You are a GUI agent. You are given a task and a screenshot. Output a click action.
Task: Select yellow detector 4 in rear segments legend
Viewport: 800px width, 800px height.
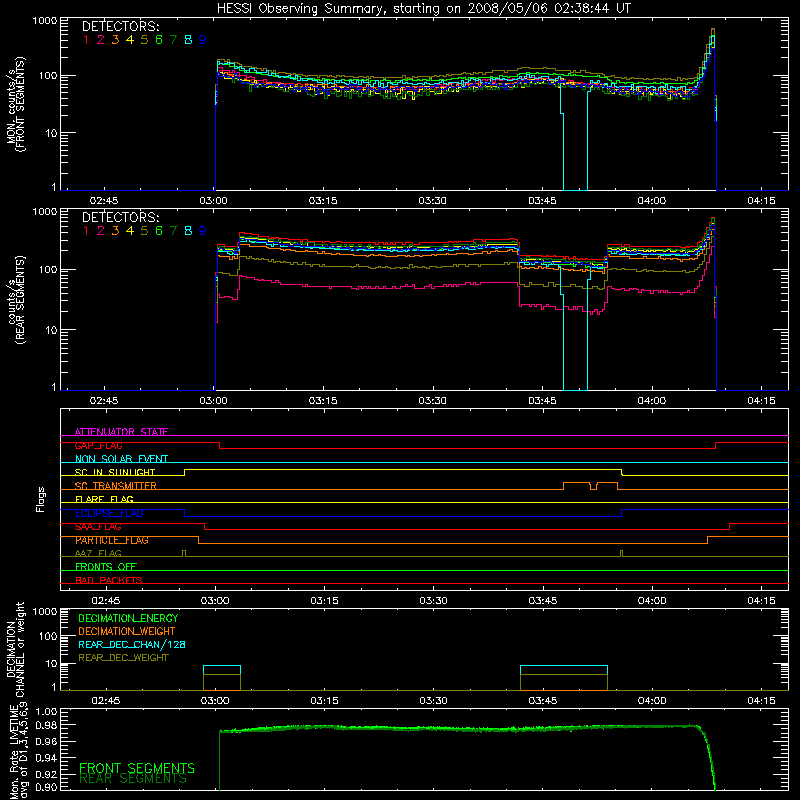tap(130, 231)
